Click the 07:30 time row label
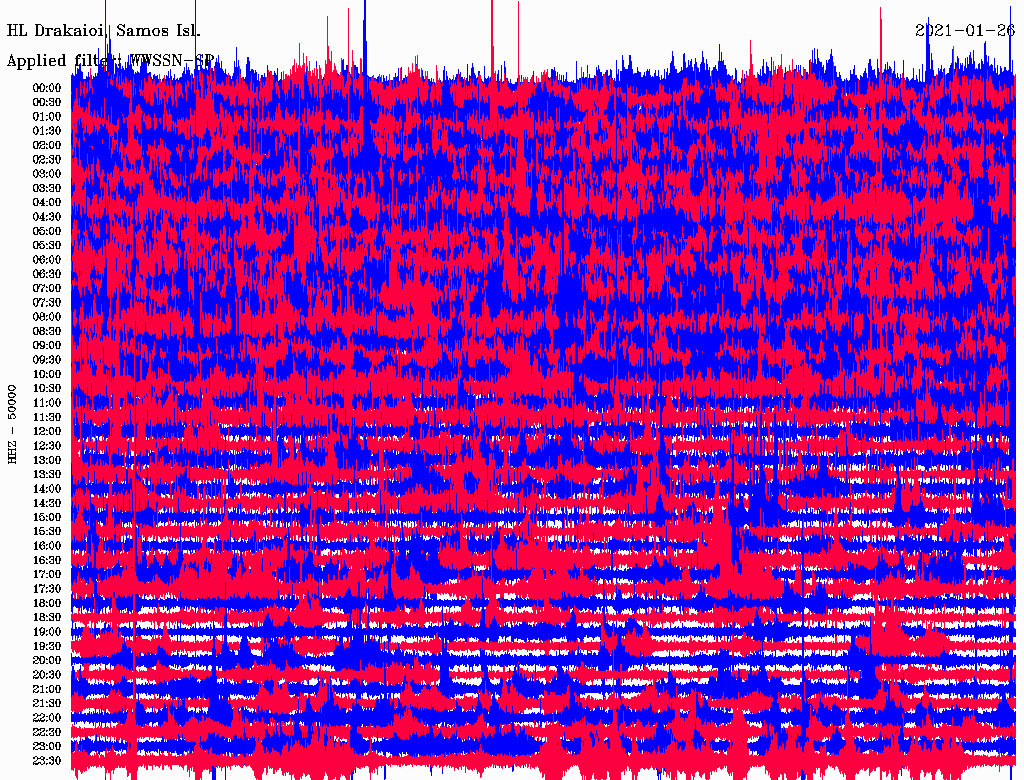 (47, 302)
